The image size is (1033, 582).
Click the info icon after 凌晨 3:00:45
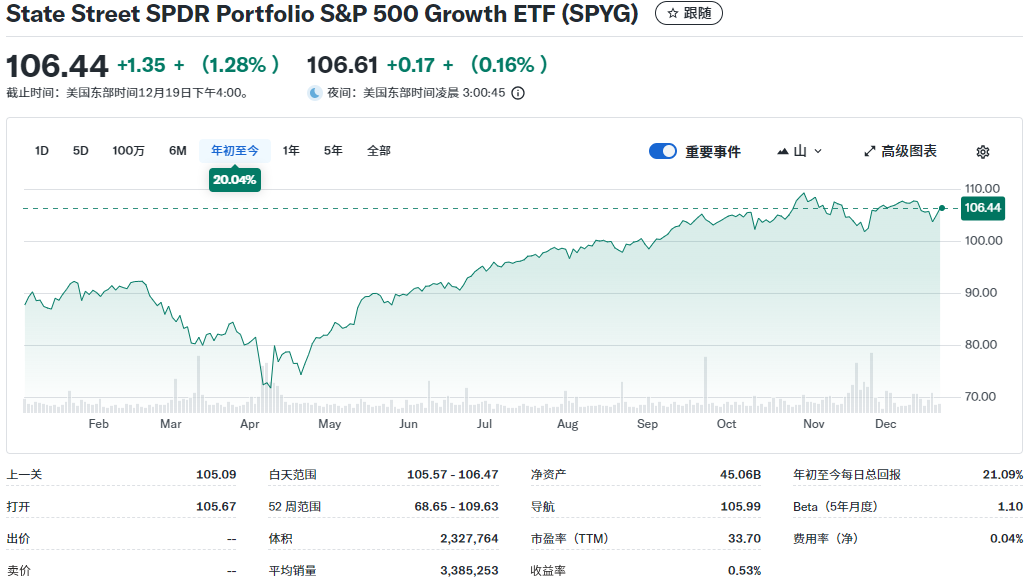click(516, 92)
